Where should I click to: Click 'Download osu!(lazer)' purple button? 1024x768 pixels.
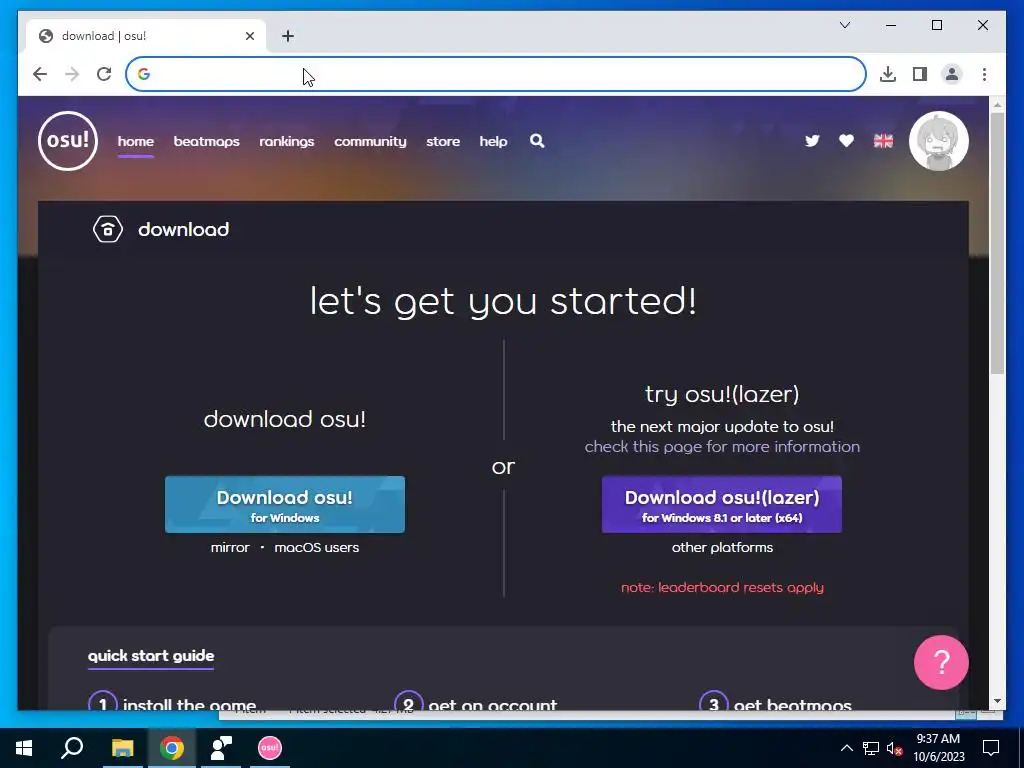click(x=722, y=504)
